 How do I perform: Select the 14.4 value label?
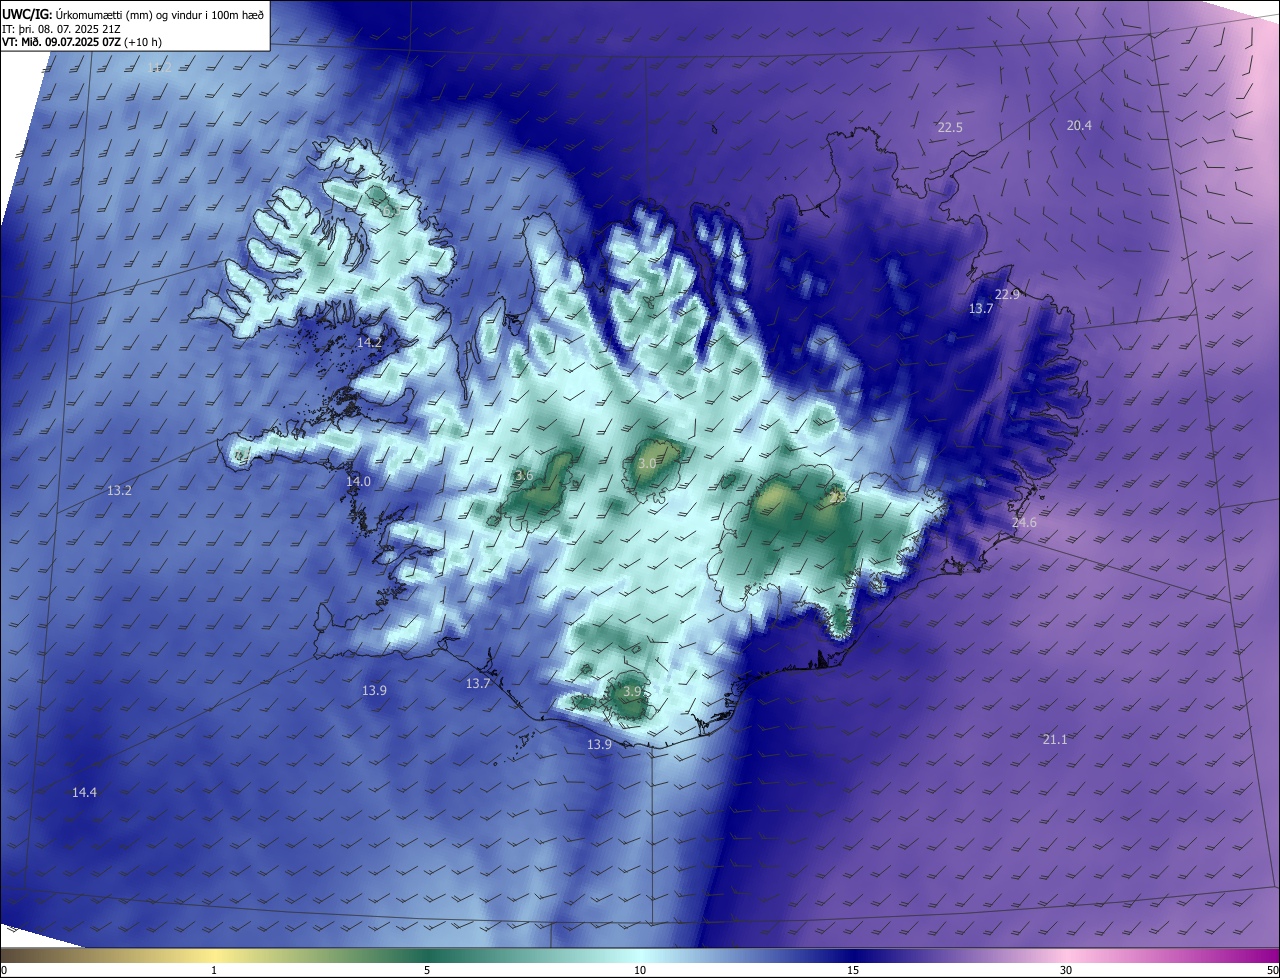(84, 793)
